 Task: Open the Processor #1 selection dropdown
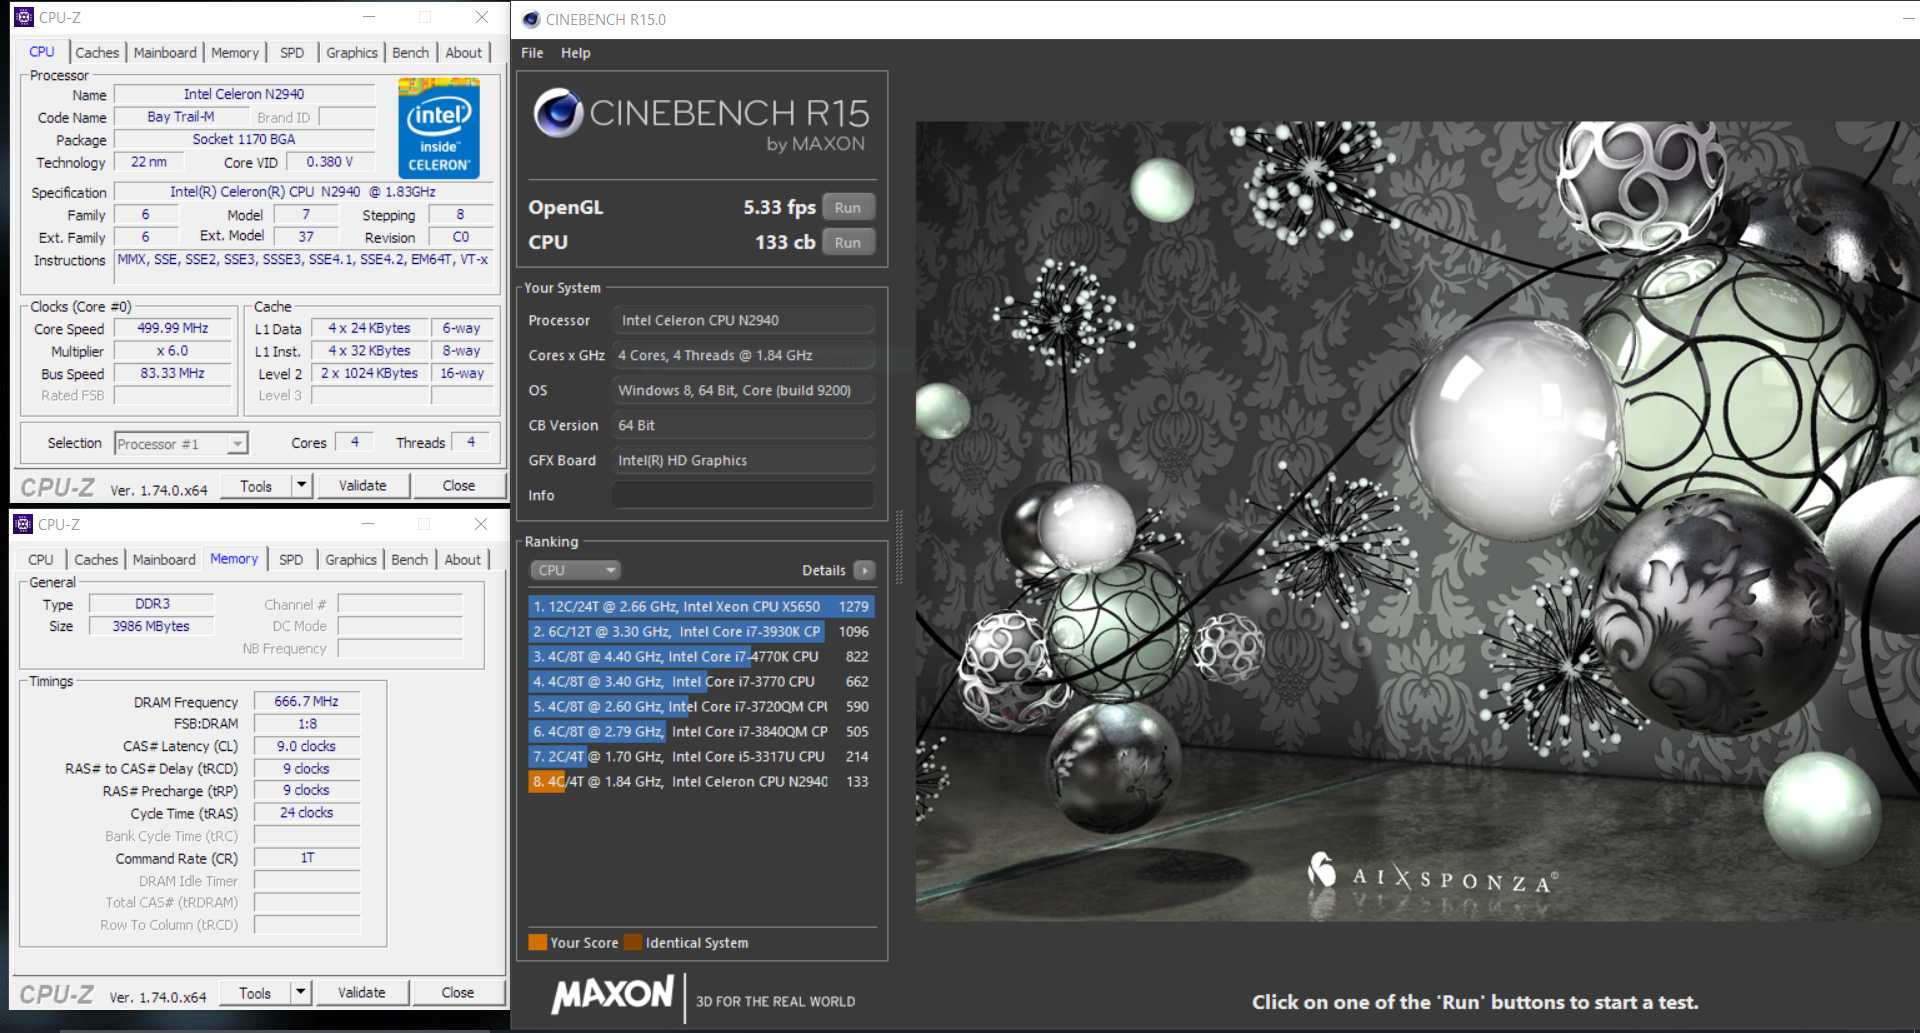pos(181,443)
